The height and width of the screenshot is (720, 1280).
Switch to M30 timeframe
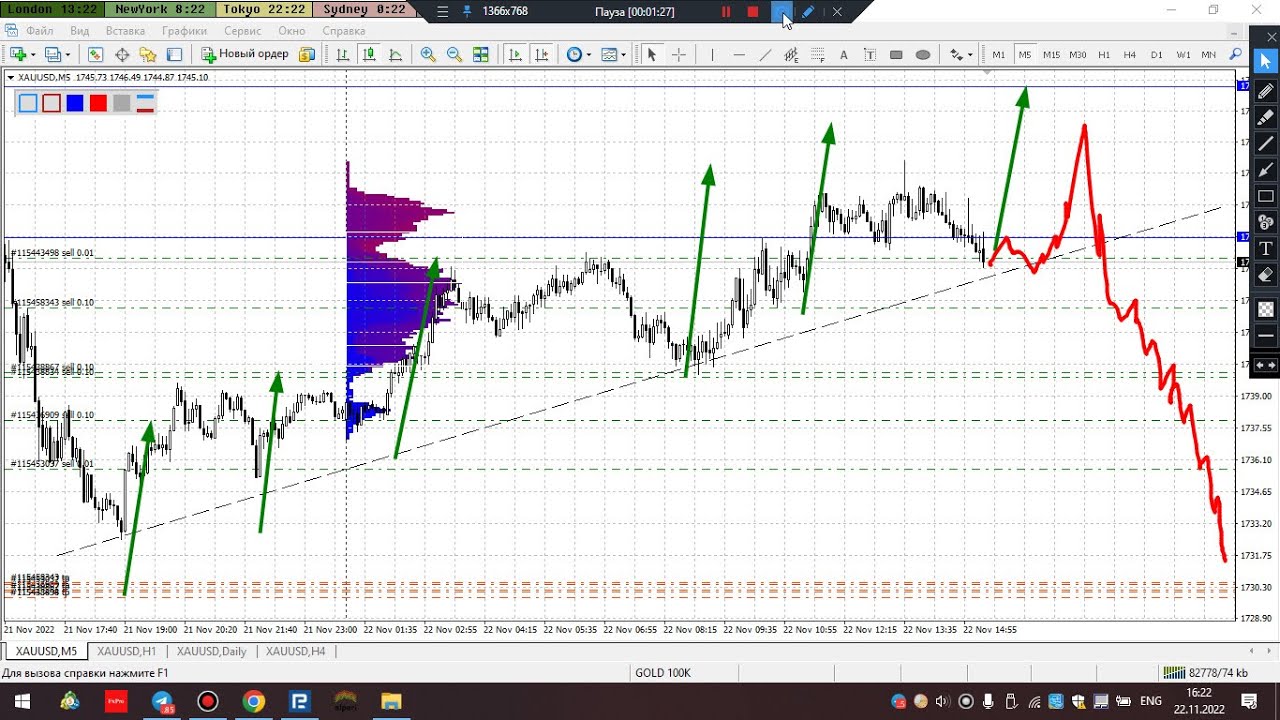(x=1077, y=54)
